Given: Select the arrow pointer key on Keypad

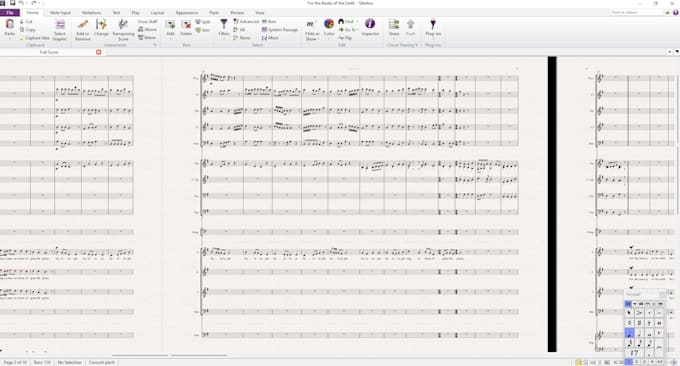Looking at the screenshot, I should 629,313.
